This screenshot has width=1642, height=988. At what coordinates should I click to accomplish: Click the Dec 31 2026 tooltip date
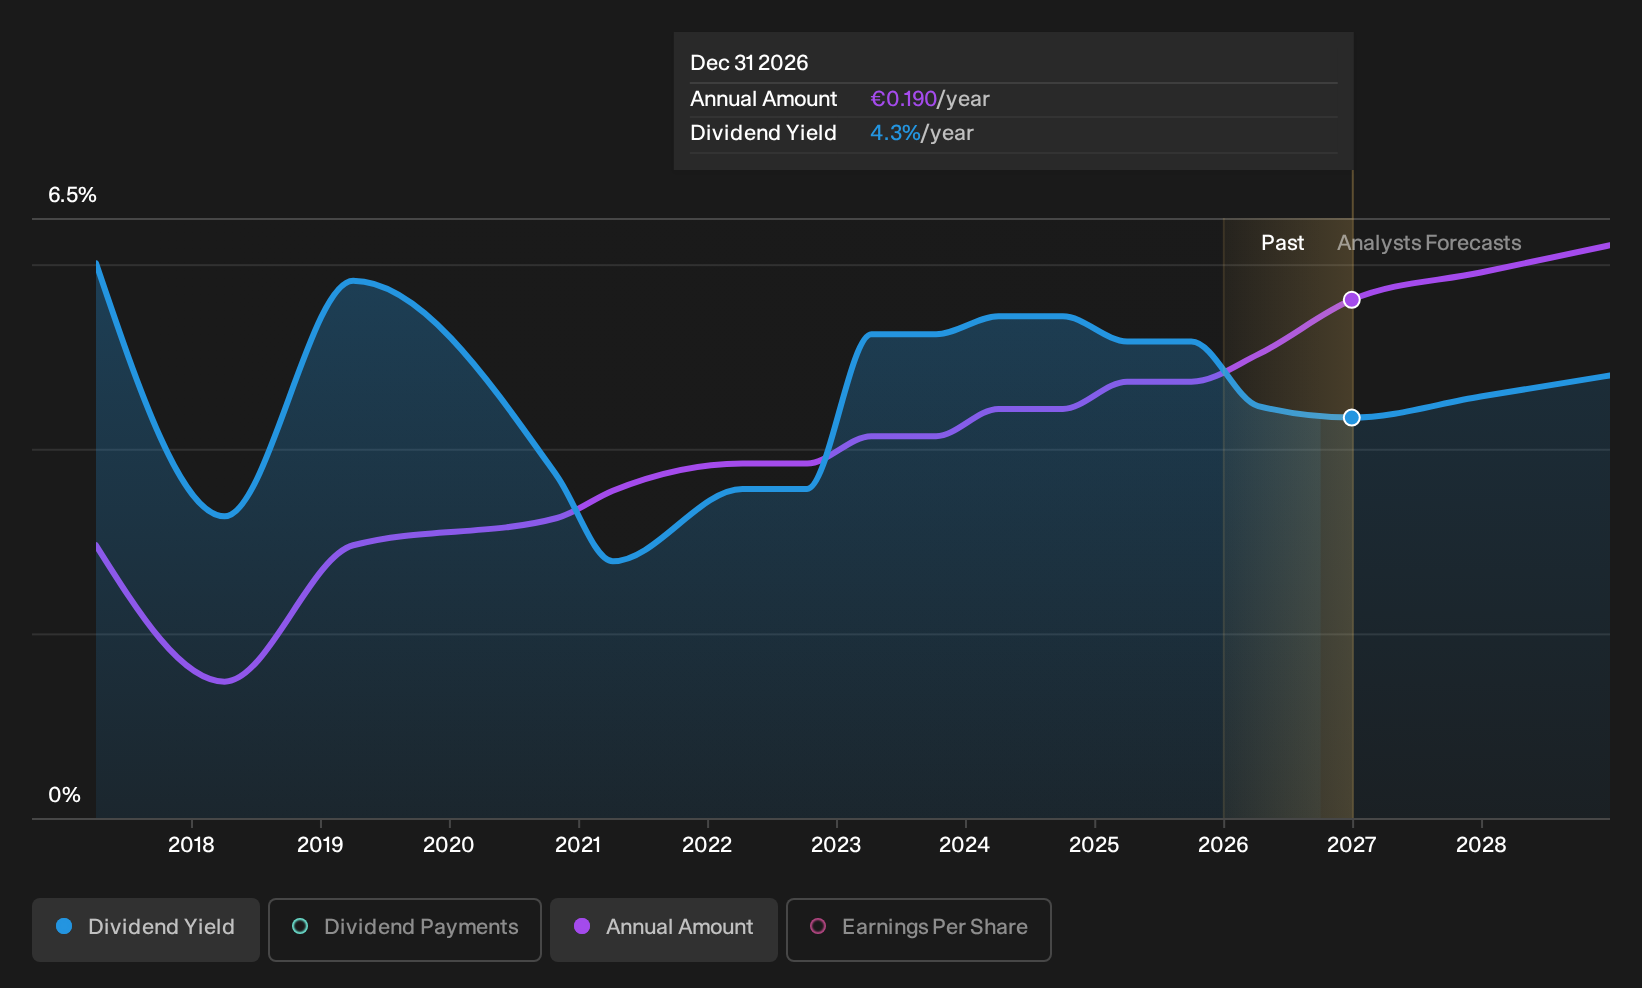749,63
